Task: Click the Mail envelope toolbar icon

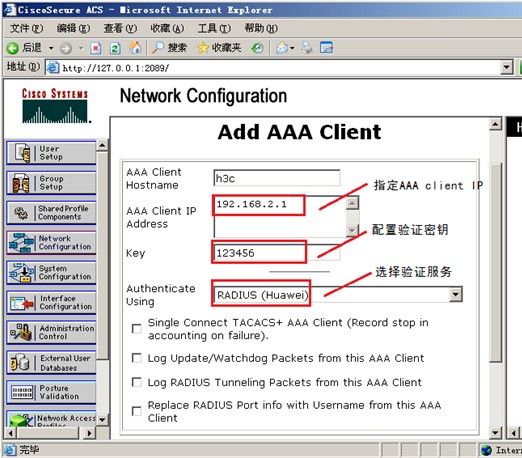Action: click(282, 48)
